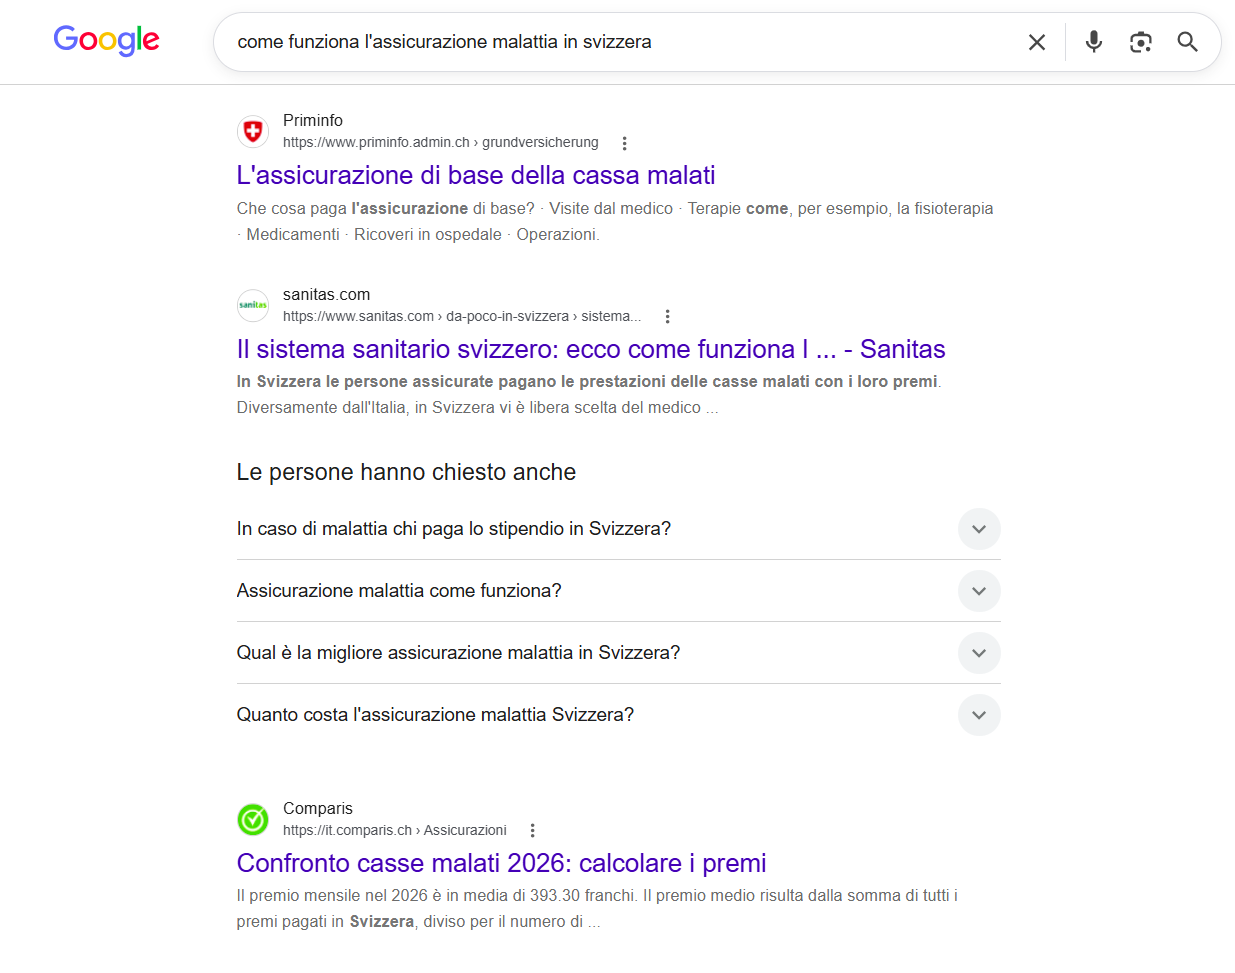Clear the search query with the X icon
Screen dimensions: 1235x973
pos(1037,42)
